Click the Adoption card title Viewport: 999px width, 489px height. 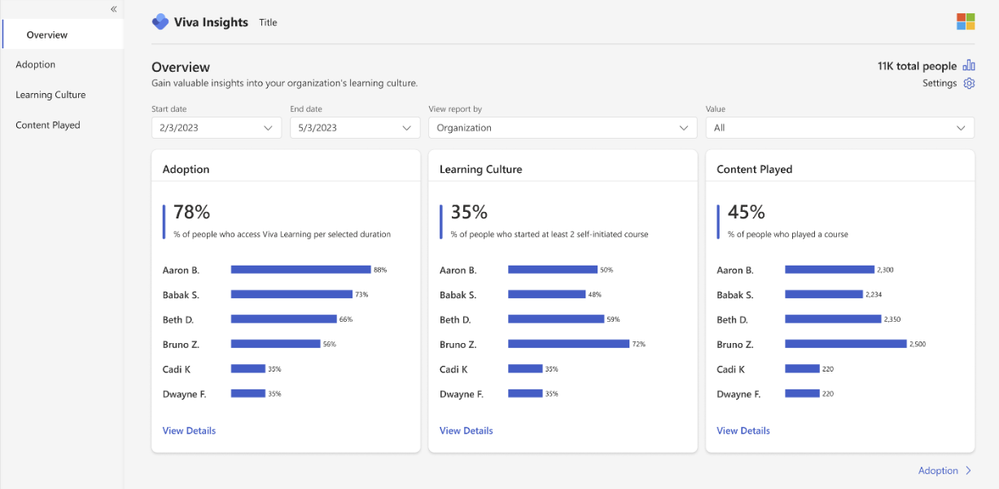tap(186, 169)
